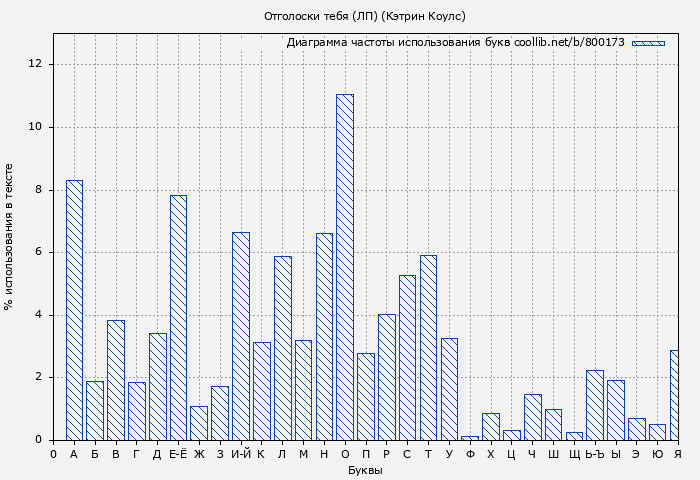Click the legend hatched pattern swatch
The width and height of the screenshot is (700, 480).
tap(648, 43)
